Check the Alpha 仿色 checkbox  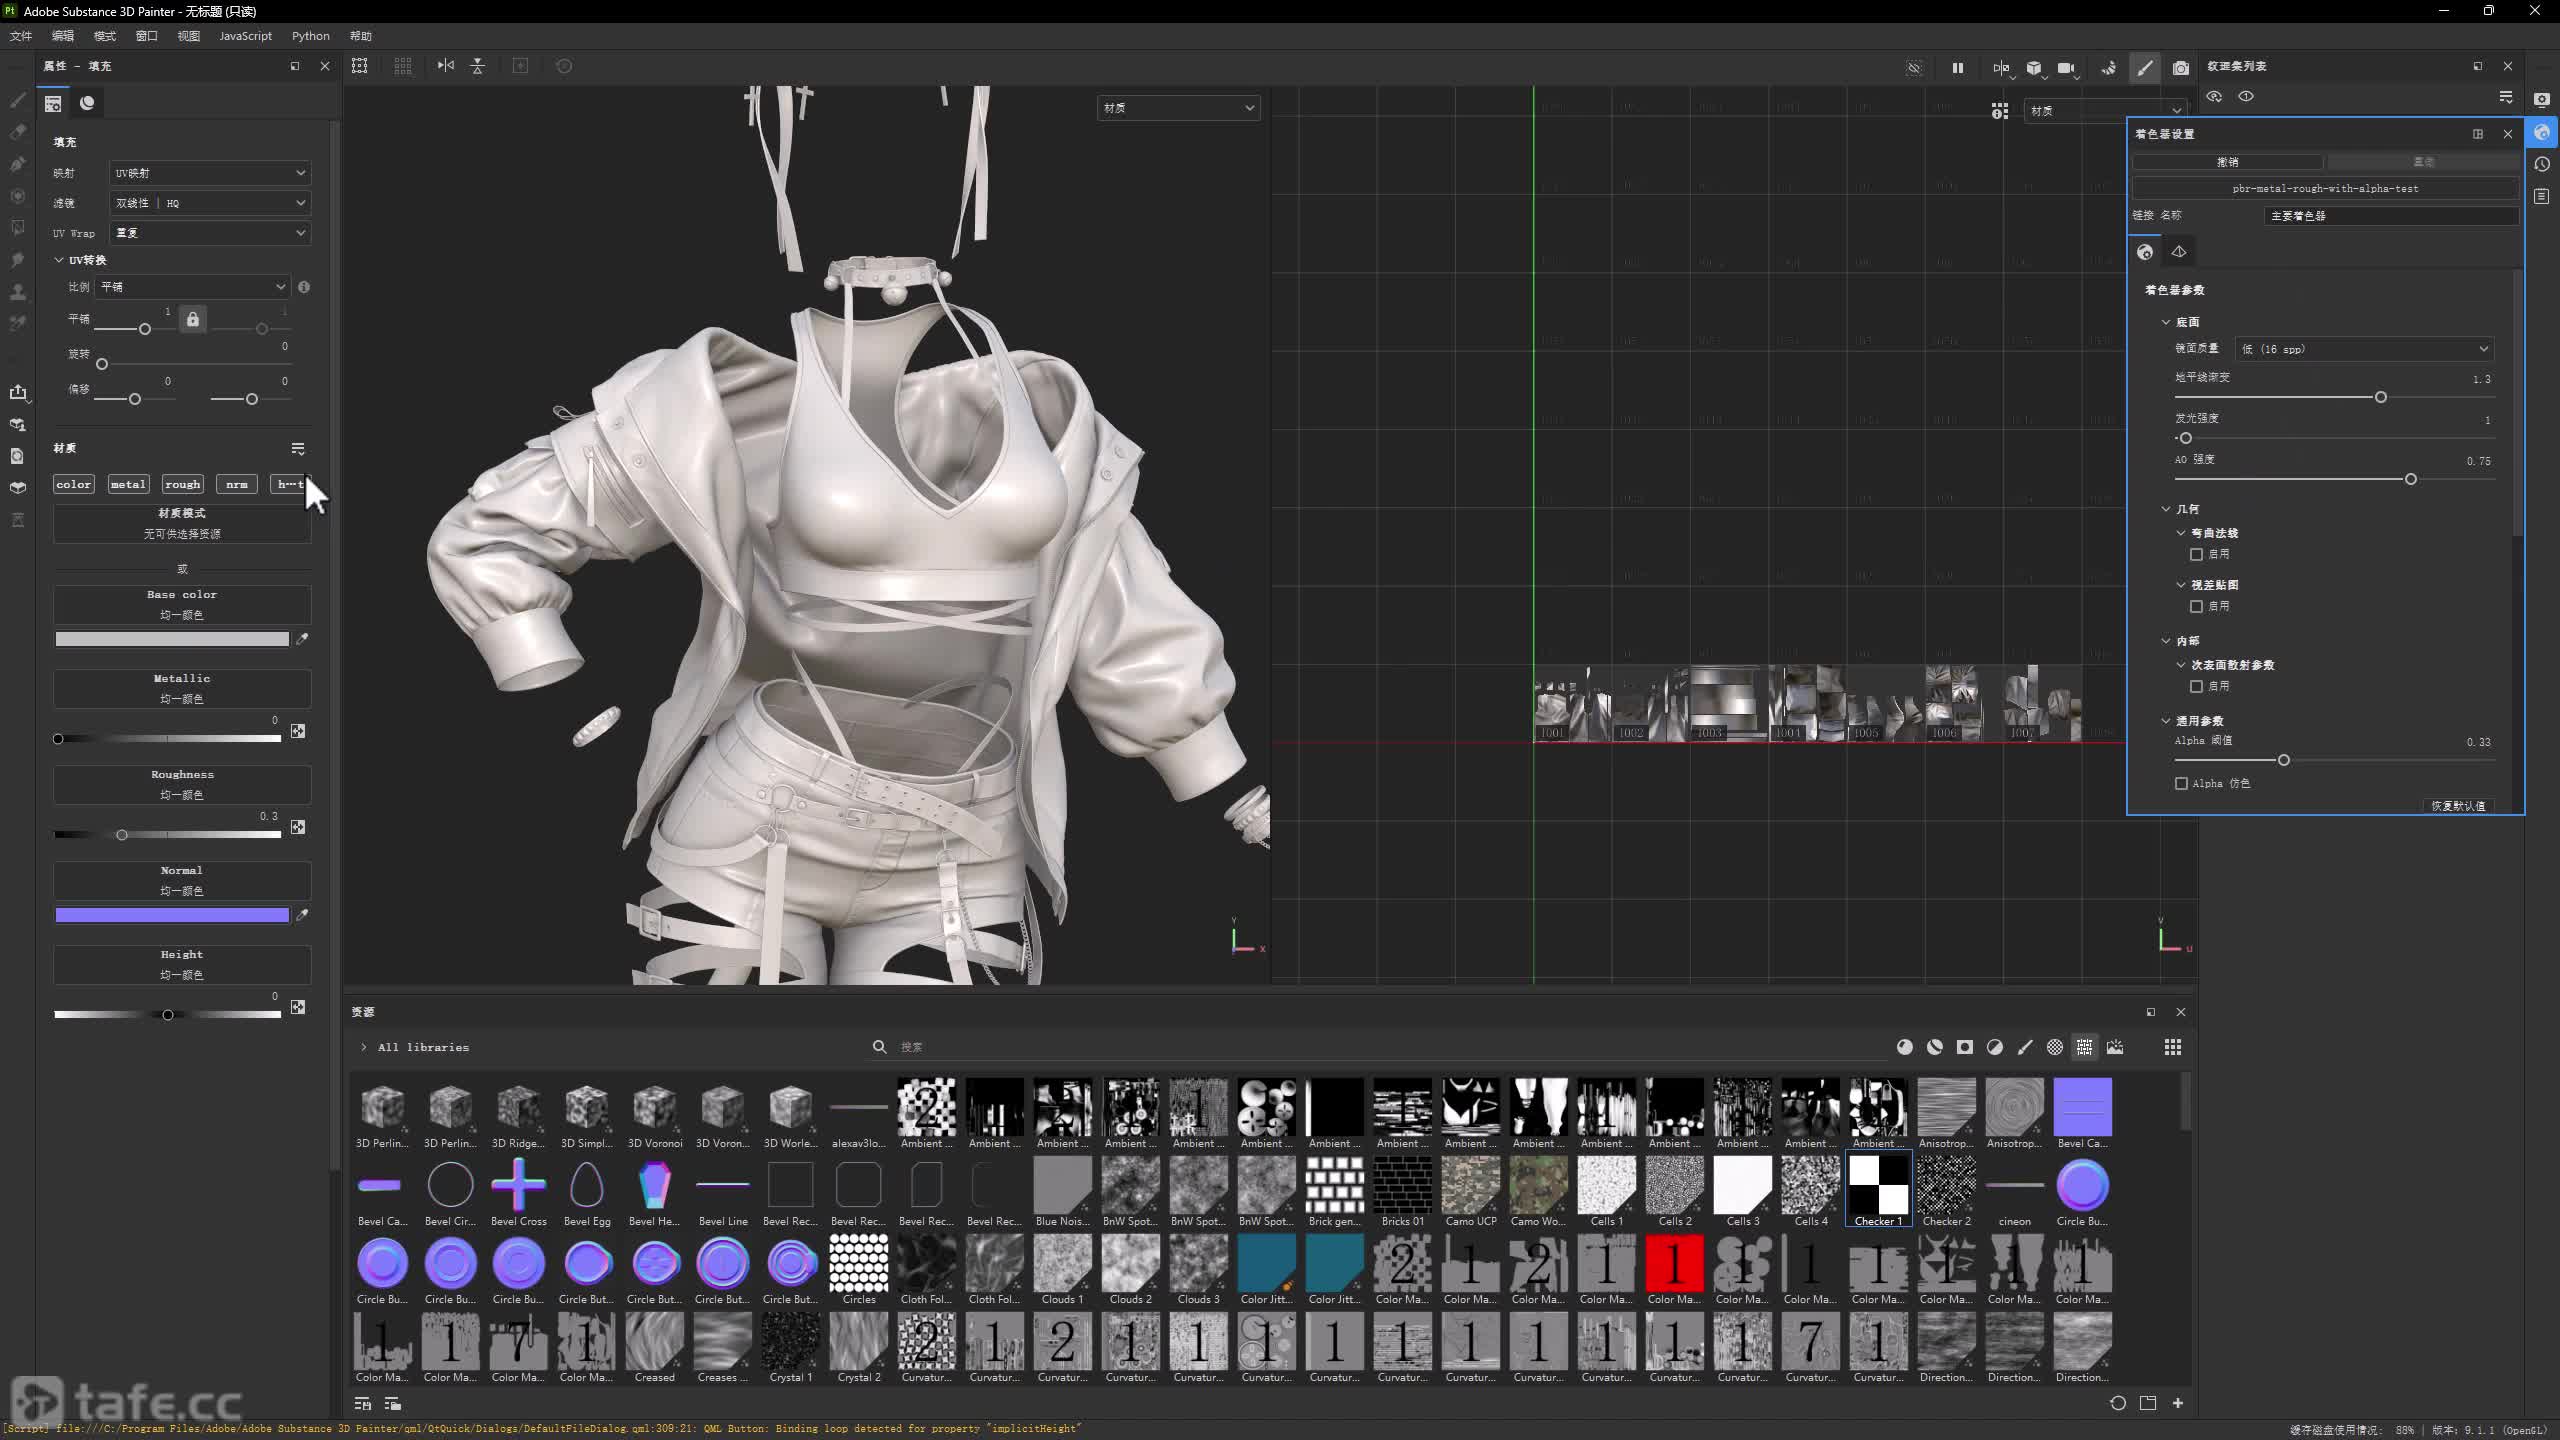[x=2181, y=783]
